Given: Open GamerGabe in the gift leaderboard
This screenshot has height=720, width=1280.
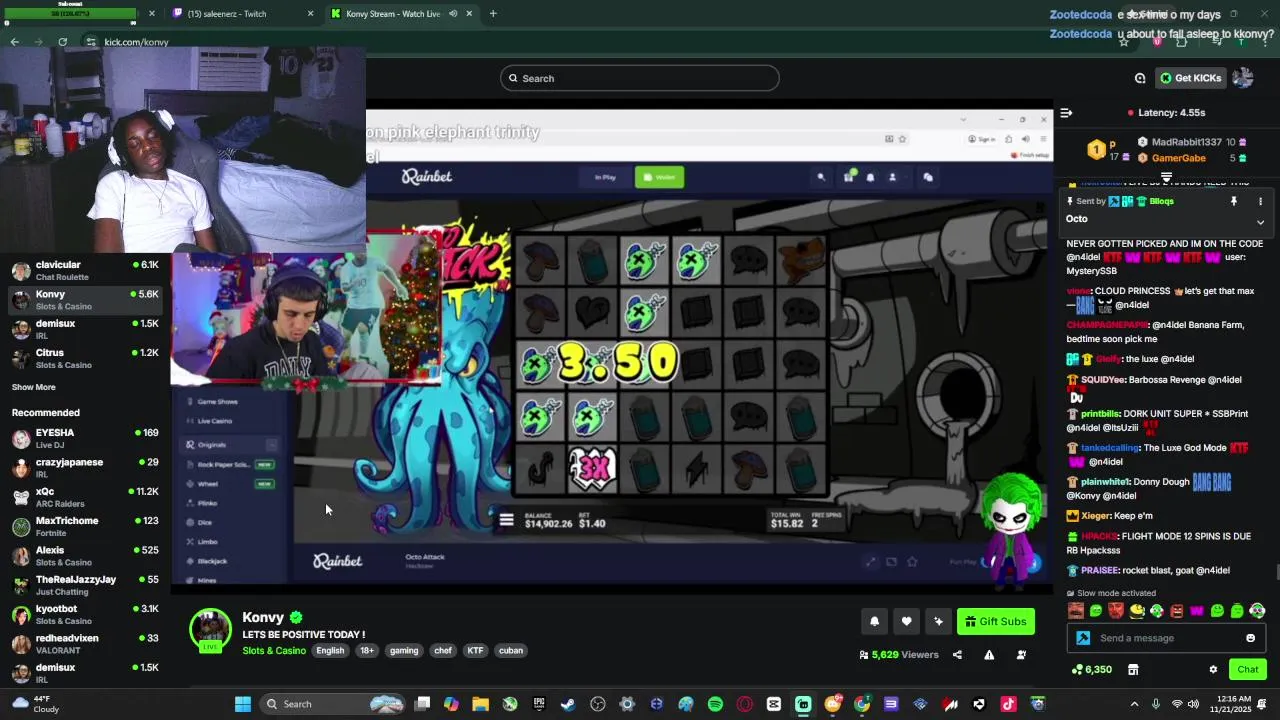Looking at the screenshot, I should (x=1178, y=158).
